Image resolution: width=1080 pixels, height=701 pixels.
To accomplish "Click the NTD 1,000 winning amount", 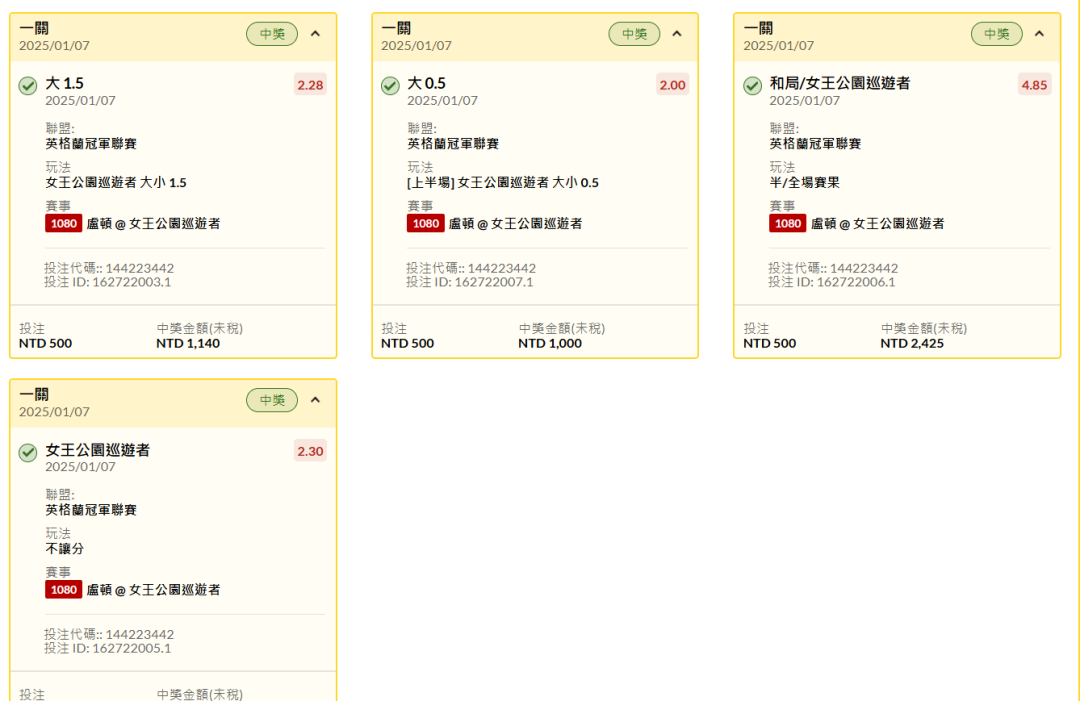I will point(550,343).
